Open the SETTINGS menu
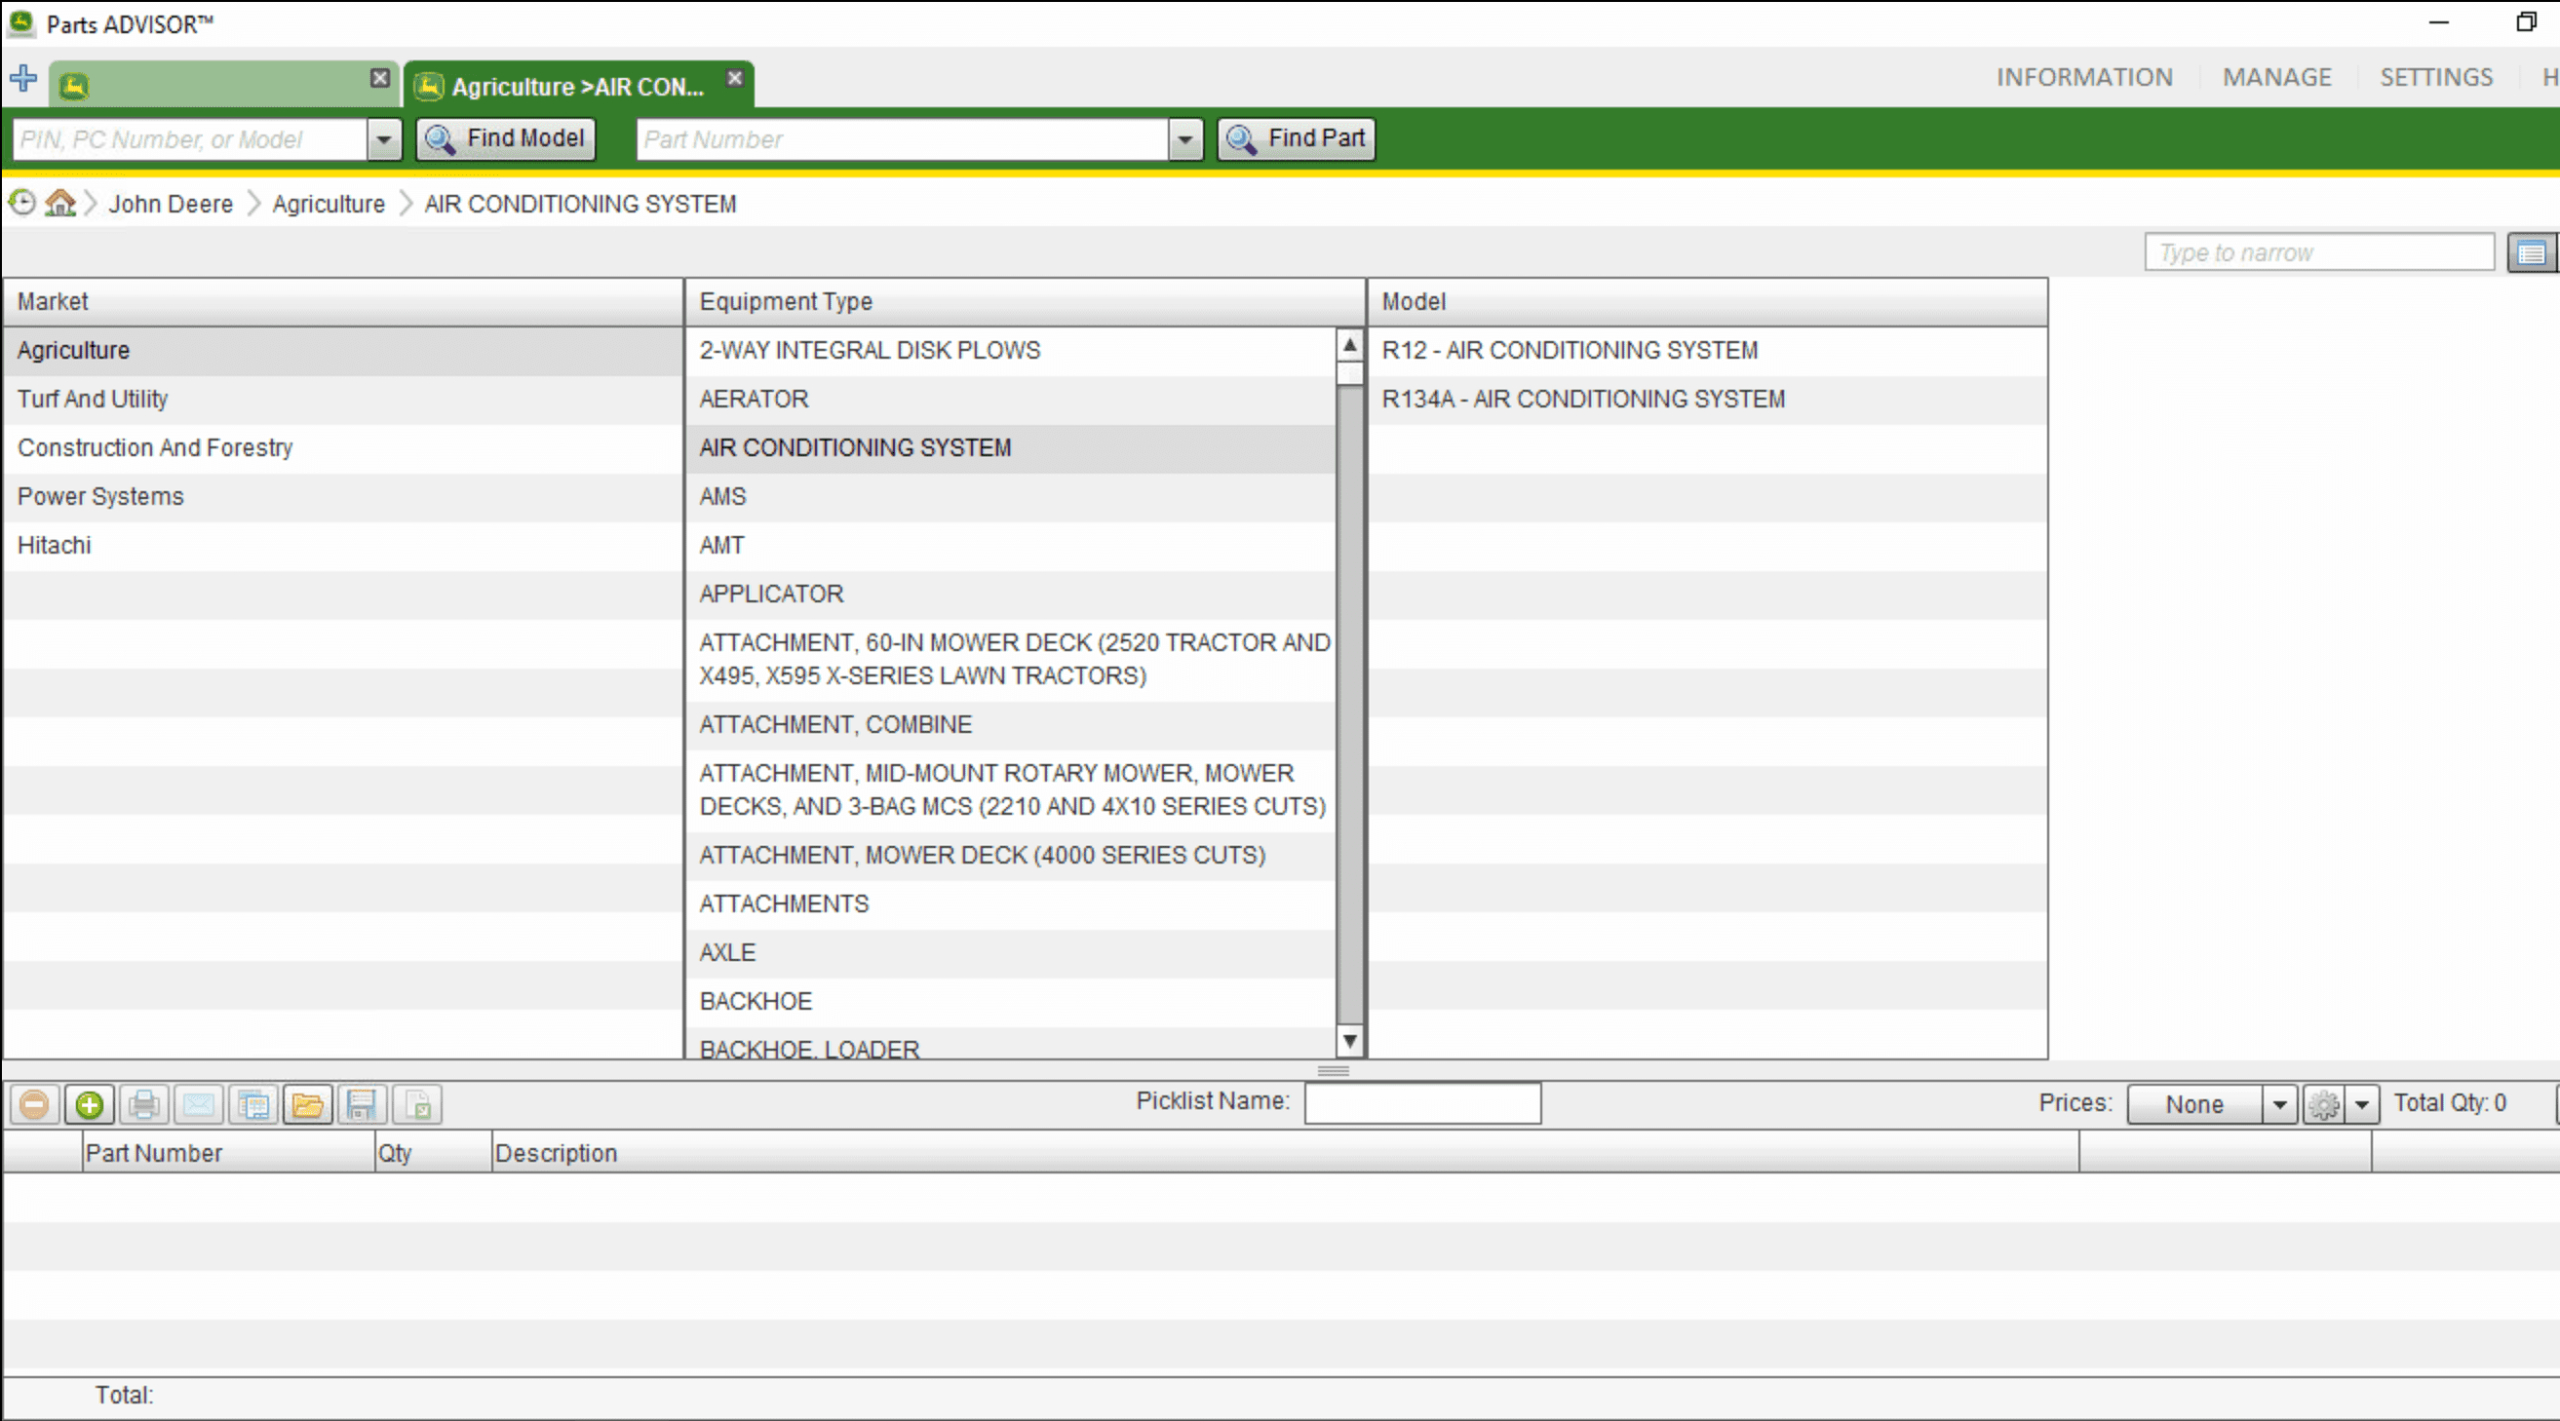 pos(2436,77)
